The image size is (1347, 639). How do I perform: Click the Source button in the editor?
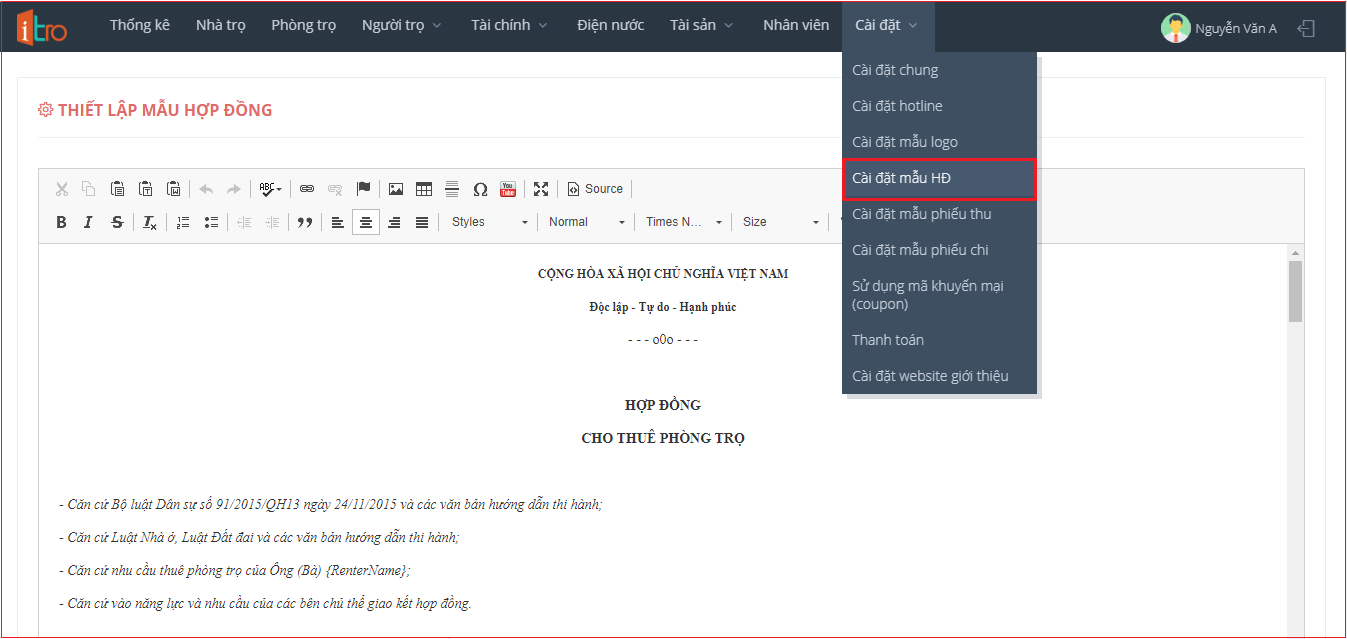595,189
